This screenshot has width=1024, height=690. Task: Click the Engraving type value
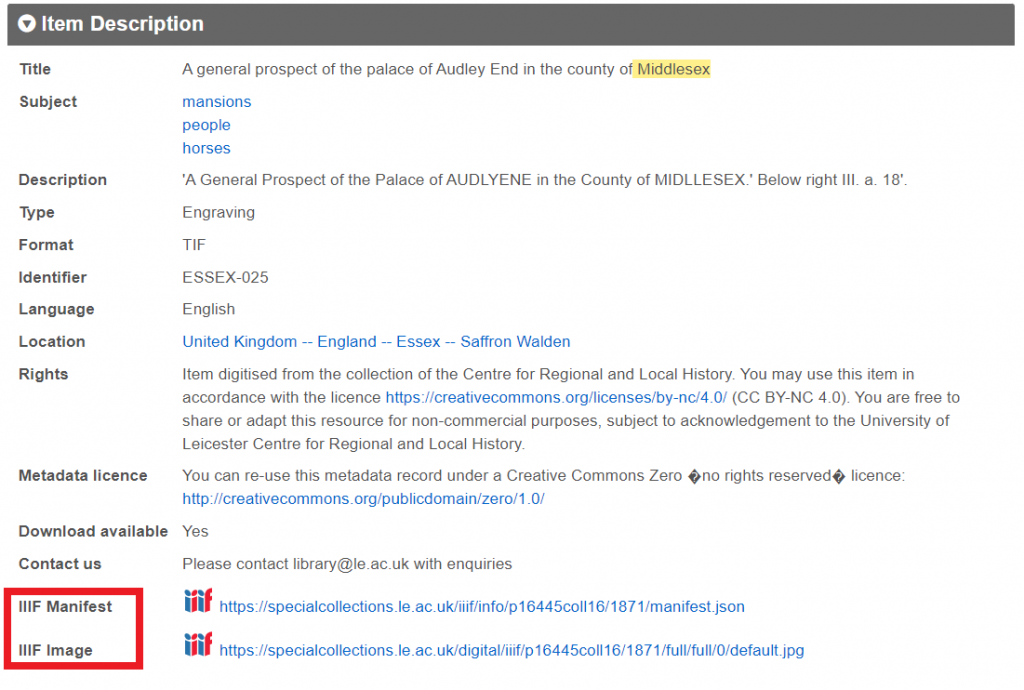coord(218,213)
